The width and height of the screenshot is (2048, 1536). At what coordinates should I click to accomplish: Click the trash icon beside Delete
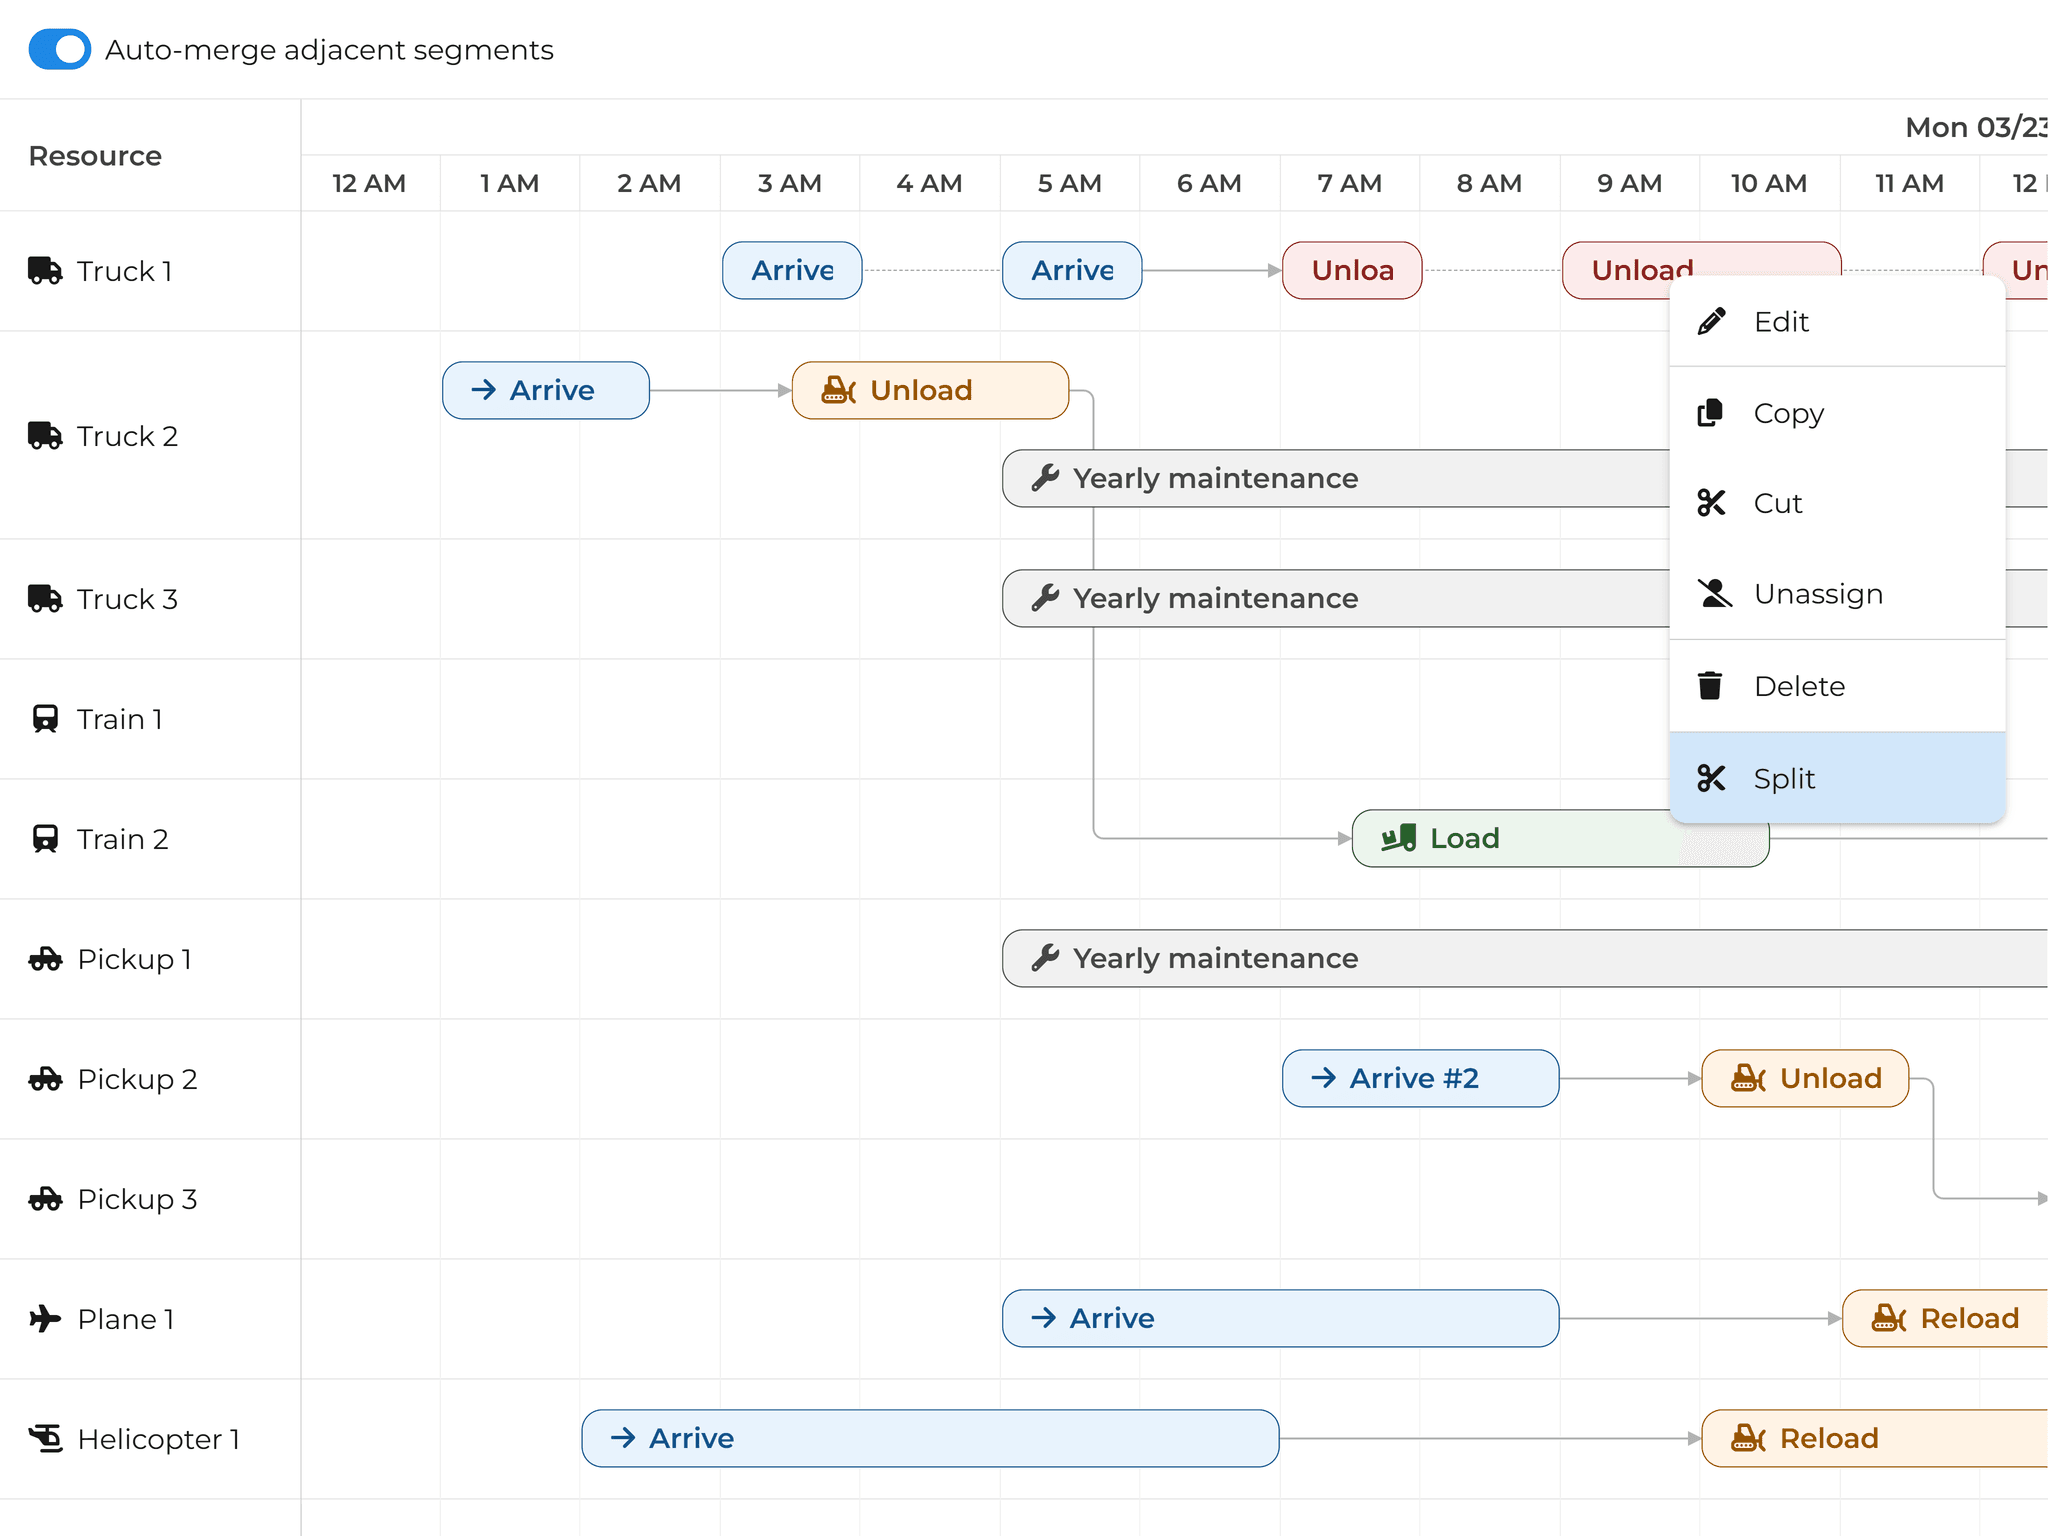pyautogui.click(x=1712, y=685)
